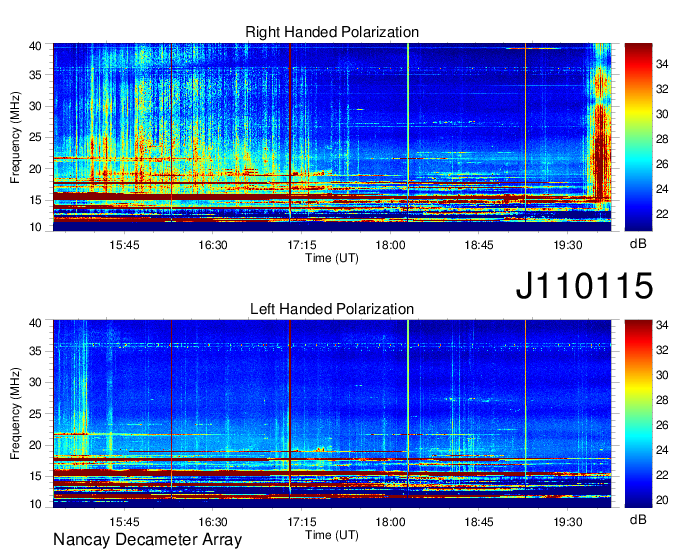Click the 18:45 time tick under the Left Handed plot
This screenshot has width=680, height=552.
[479, 522]
